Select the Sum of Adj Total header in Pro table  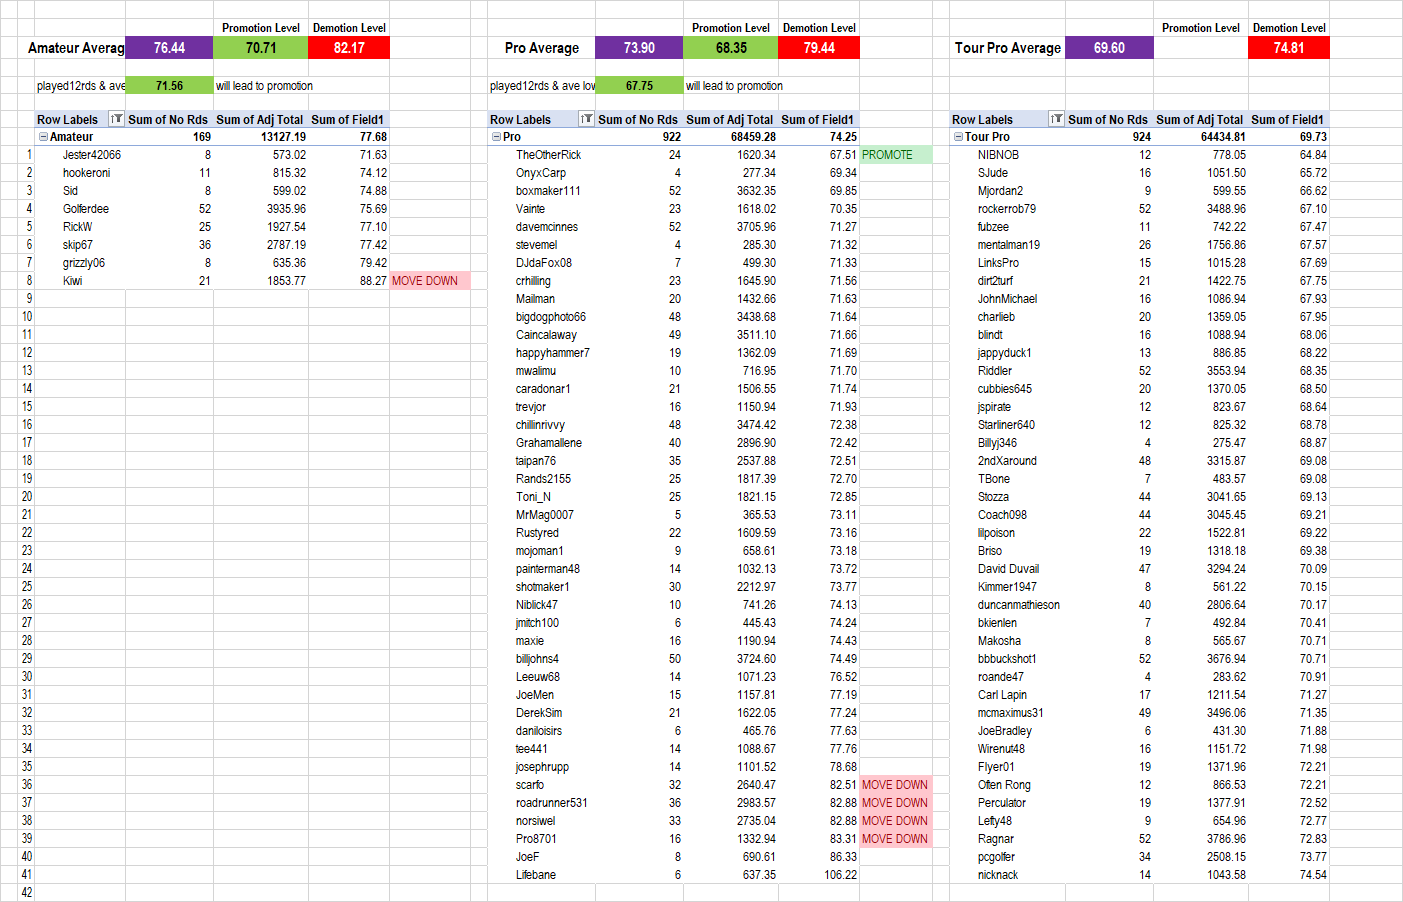(729, 119)
